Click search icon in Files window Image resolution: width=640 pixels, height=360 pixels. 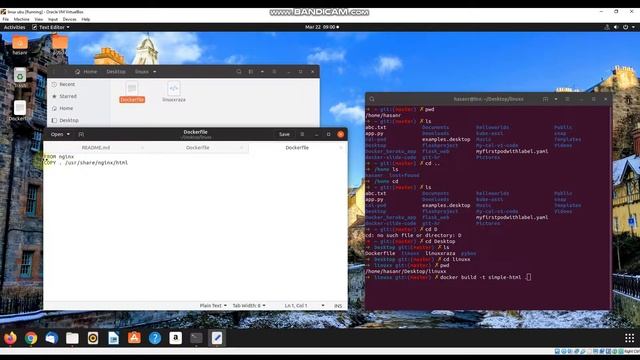tap(239, 71)
